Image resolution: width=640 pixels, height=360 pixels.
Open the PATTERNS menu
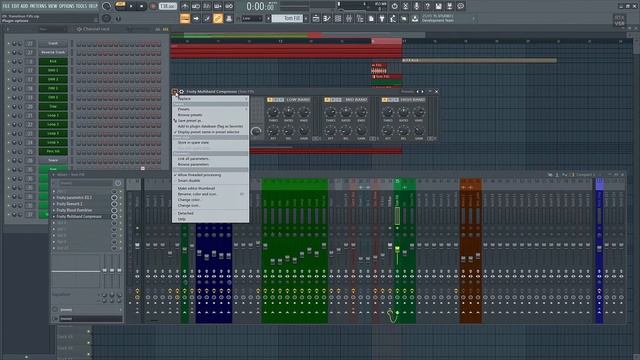point(38,6)
